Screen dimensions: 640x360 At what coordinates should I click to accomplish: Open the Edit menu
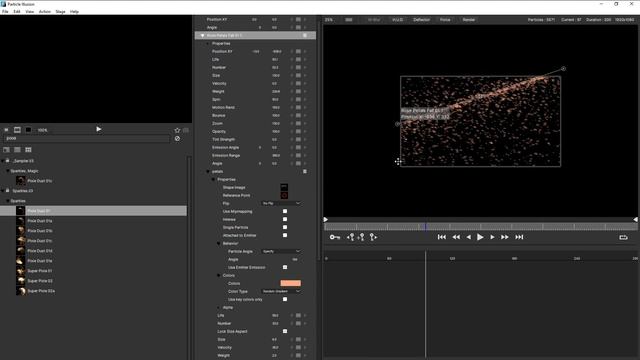[17, 11]
